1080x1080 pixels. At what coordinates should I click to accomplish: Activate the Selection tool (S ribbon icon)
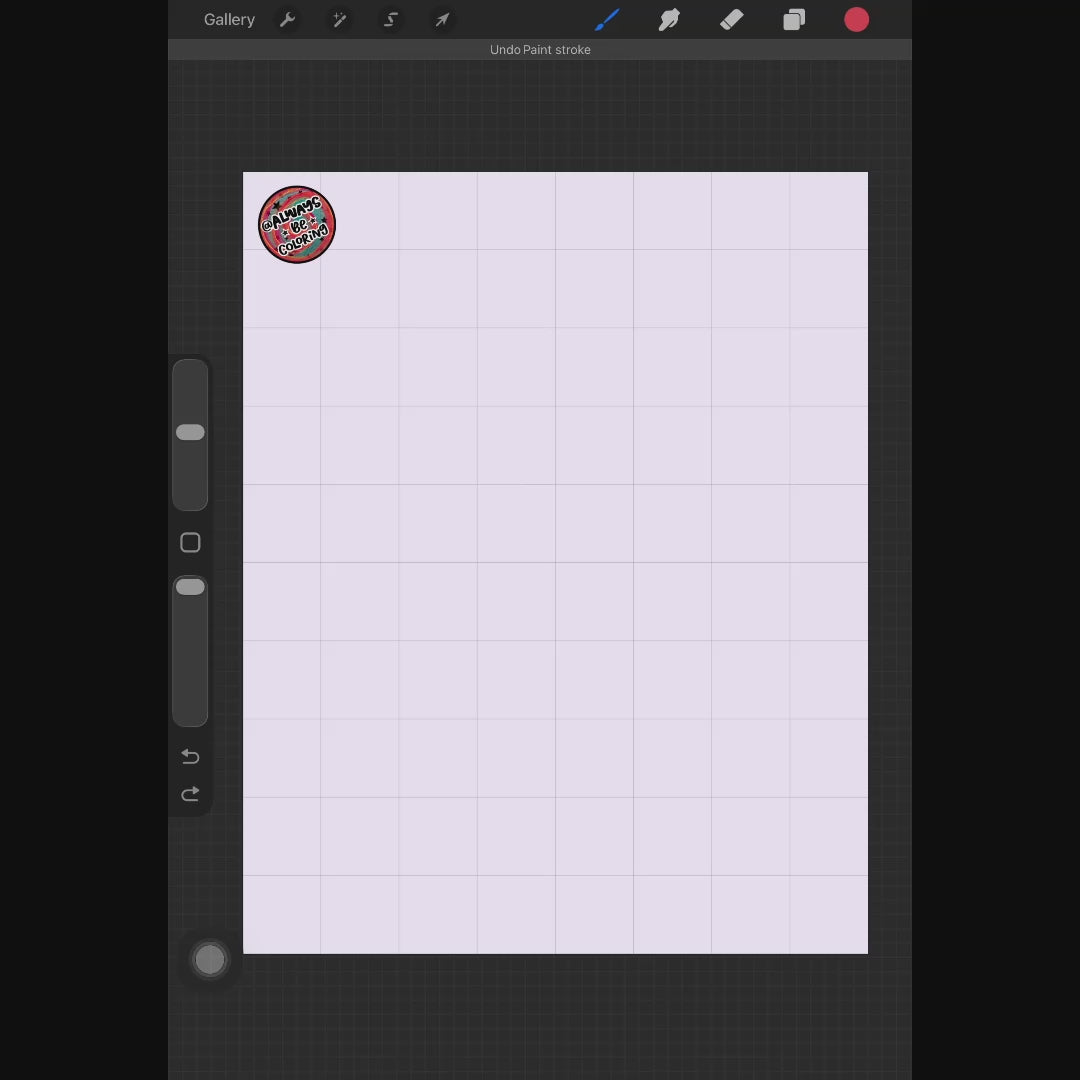click(391, 20)
